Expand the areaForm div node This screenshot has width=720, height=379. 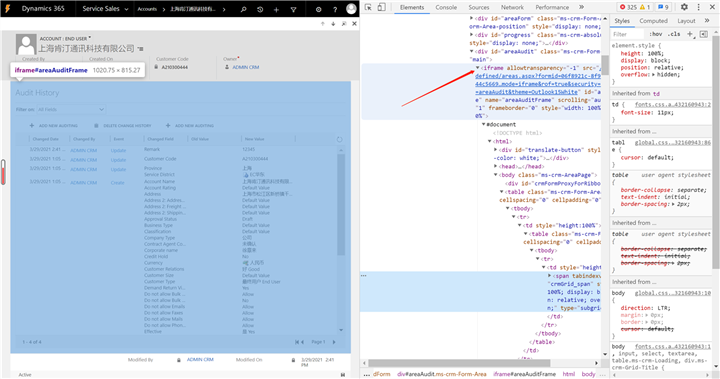pyautogui.click(x=471, y=18)
